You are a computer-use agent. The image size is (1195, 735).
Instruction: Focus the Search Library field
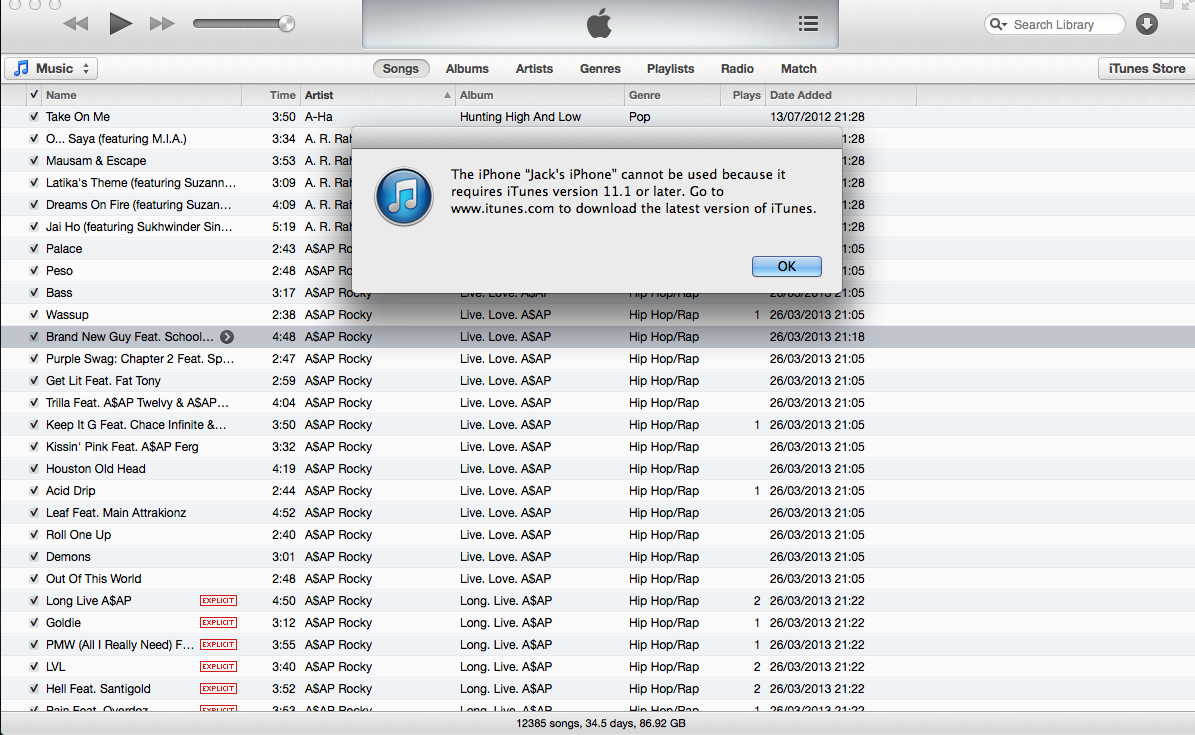click(1054, 24)
